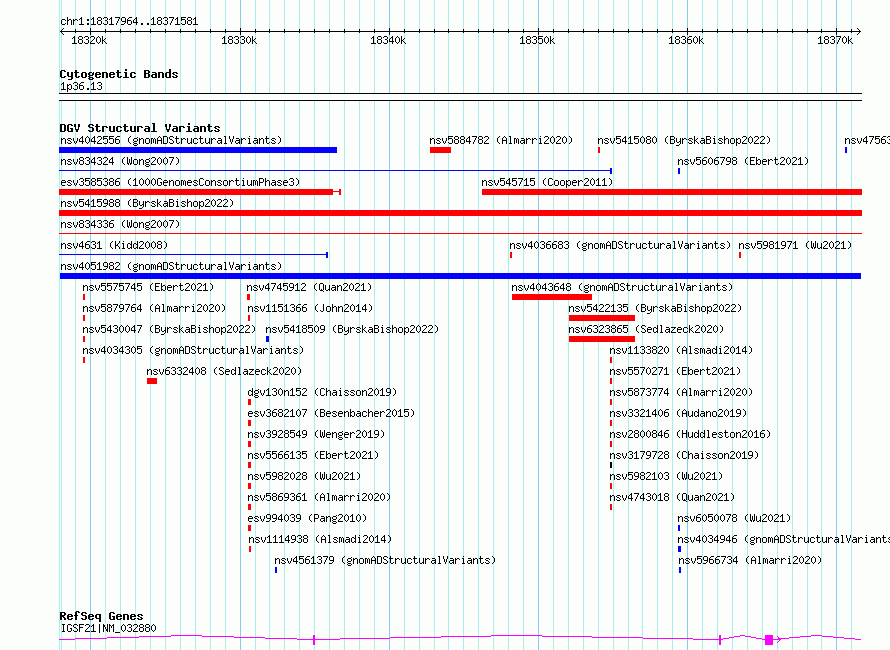Select nsv4051982 (gnomADStructuralVariants) label
The width and height of the screenshot is (890, 650).
[x=171, y=266]
